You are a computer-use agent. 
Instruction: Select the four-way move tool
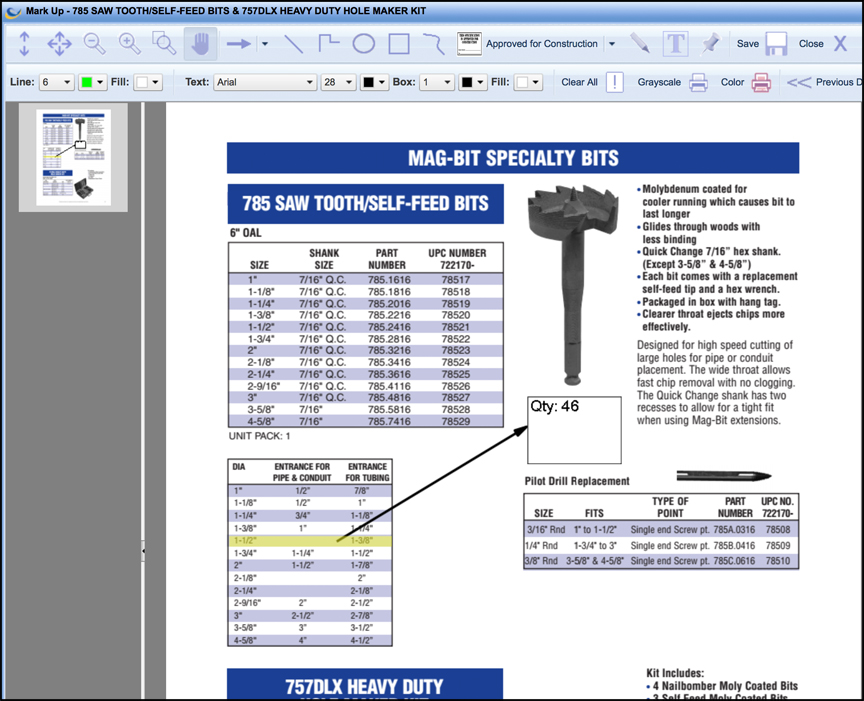click(60, 44)
